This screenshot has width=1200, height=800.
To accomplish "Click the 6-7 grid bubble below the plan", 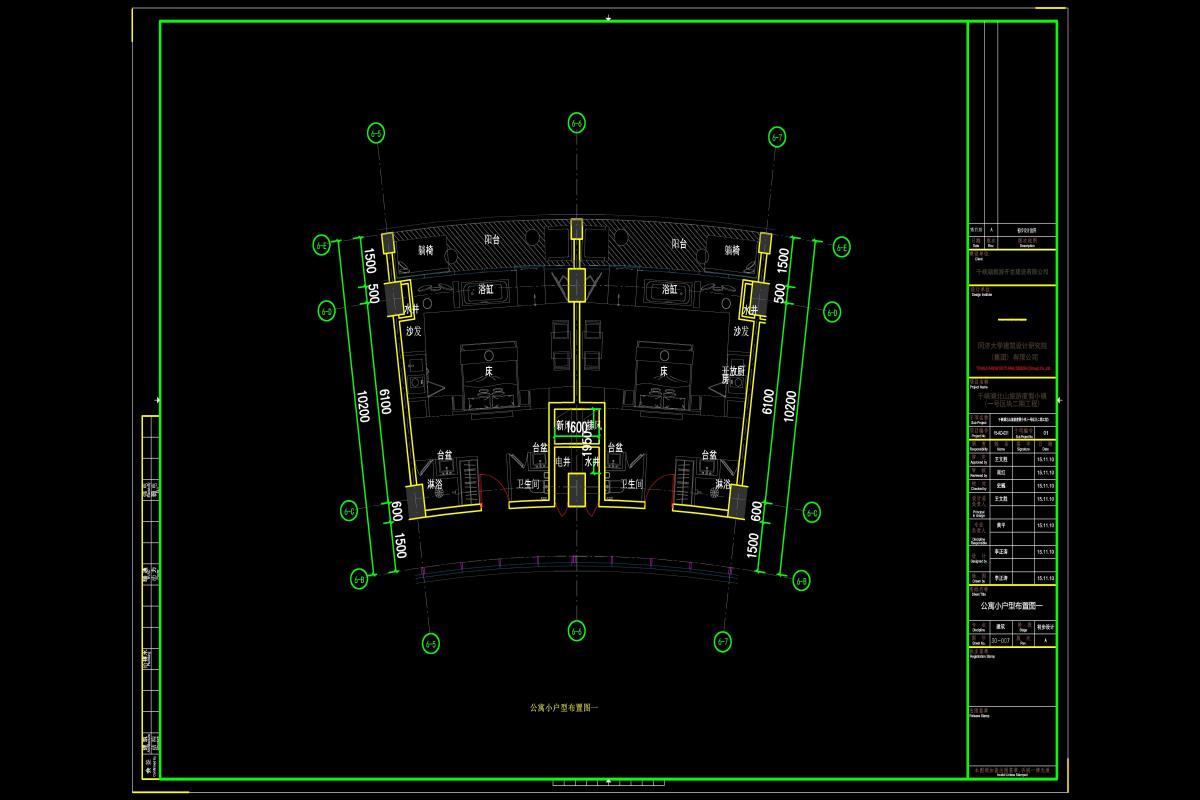I will click(x=723, y=641).
